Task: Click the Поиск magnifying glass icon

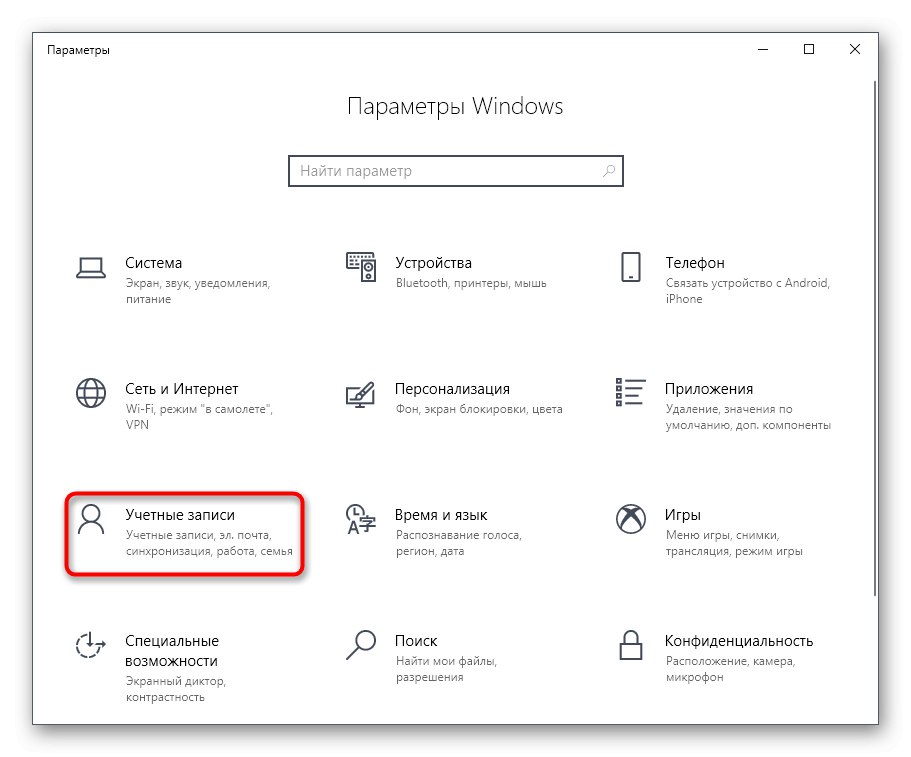Action: click(361, 645)
